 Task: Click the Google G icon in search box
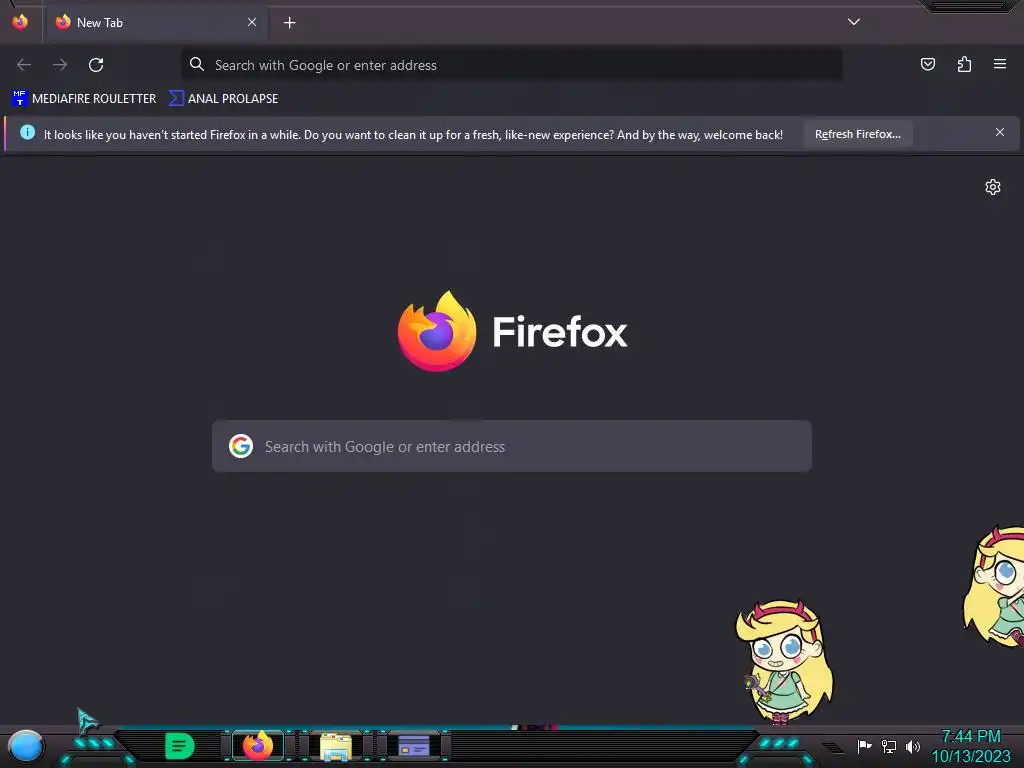click(x=241, y=447)
